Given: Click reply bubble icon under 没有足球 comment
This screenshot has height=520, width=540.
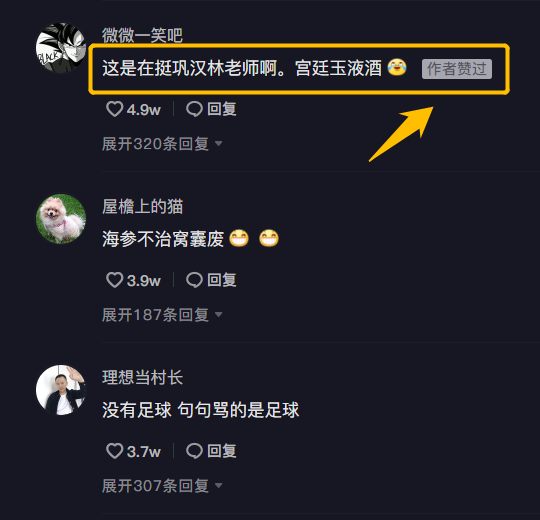Looking at the screenshot, I should (194, 451).
